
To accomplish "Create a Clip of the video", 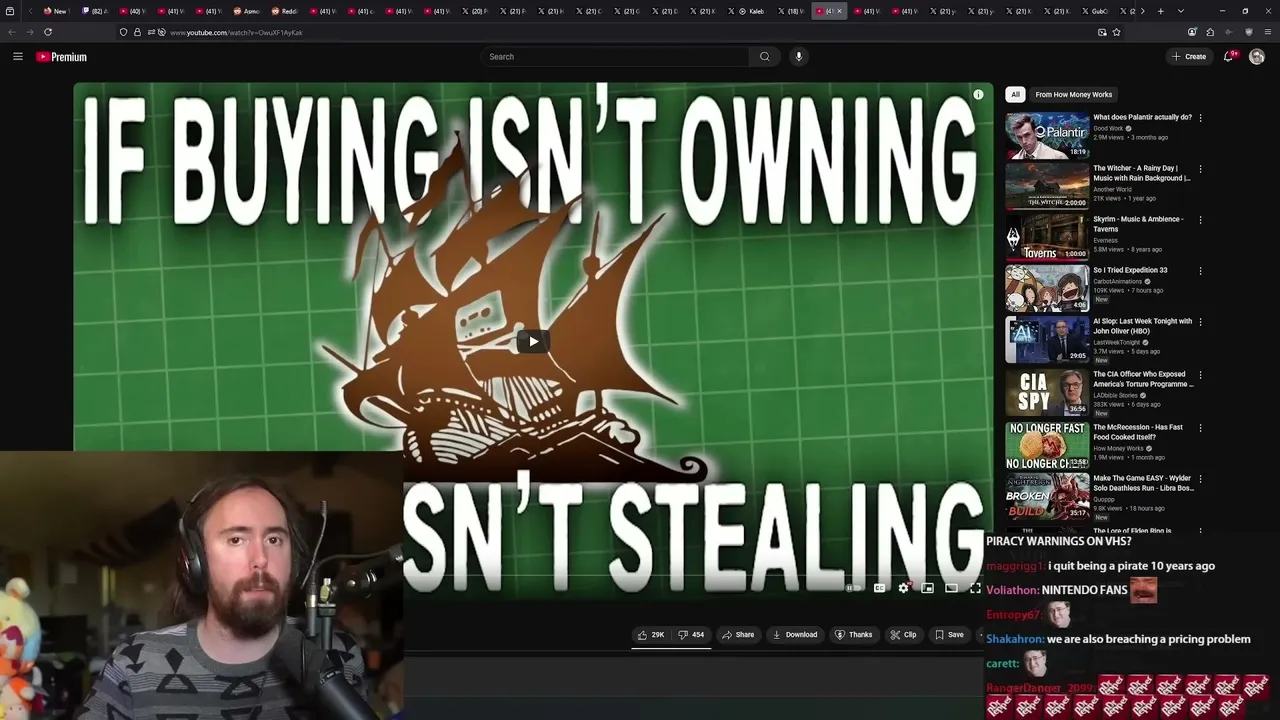I will click(x=903, y=635).
